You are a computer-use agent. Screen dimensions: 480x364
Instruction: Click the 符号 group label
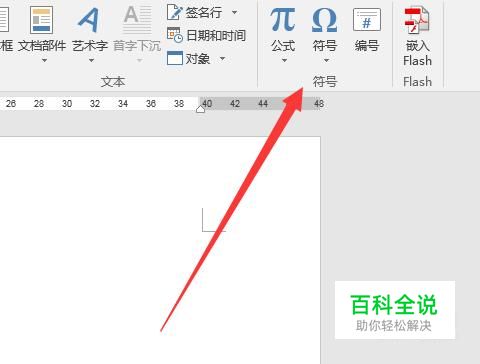tap(325, 82)
